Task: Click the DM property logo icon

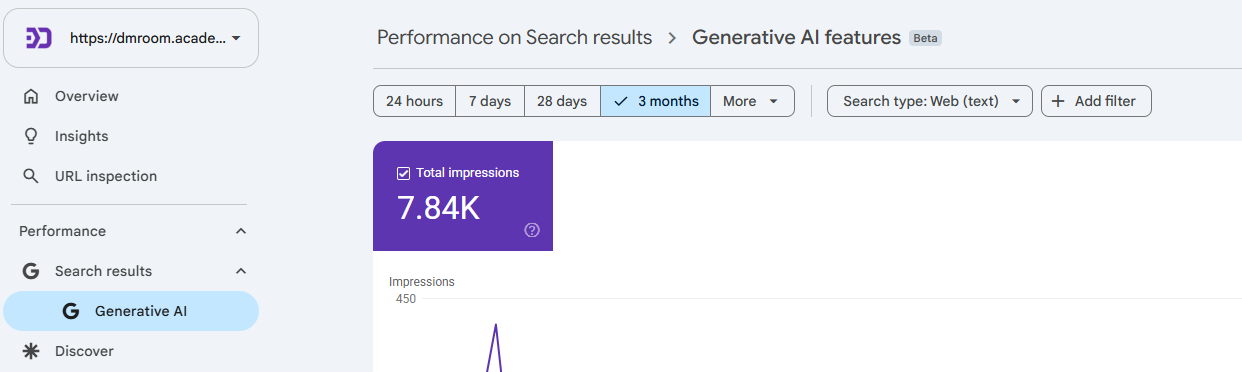Action: [38, 38]
